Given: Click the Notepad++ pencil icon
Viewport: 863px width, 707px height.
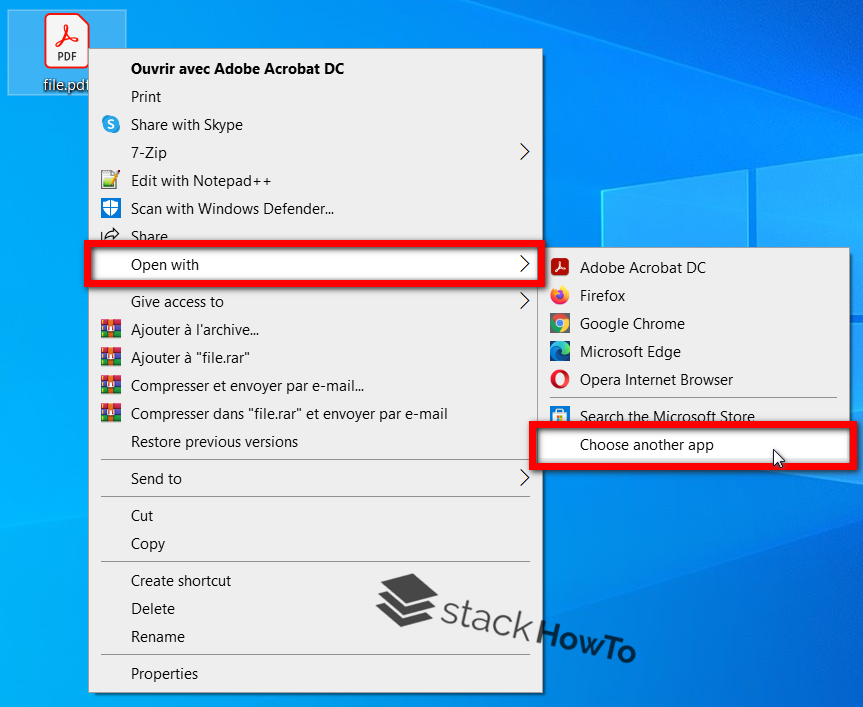Looking at the screenshot, I should pyautogui.click(x=111, y=180).
